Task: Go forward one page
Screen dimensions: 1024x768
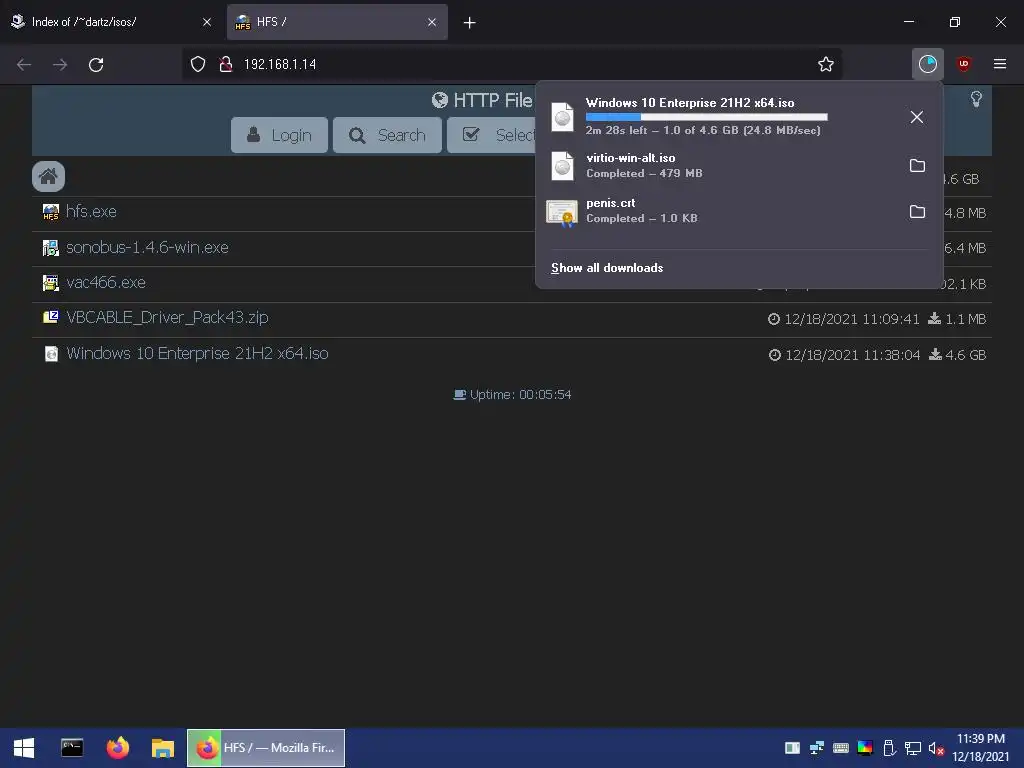Action: tap(60, 65)
